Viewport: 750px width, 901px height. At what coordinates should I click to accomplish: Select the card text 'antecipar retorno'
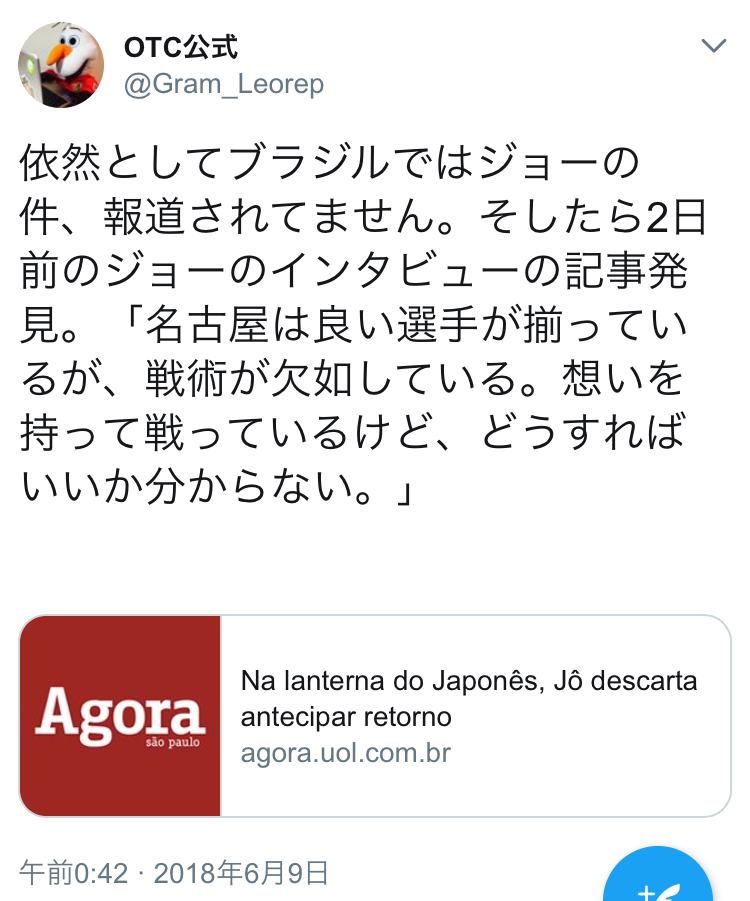[x=346, y=717]
